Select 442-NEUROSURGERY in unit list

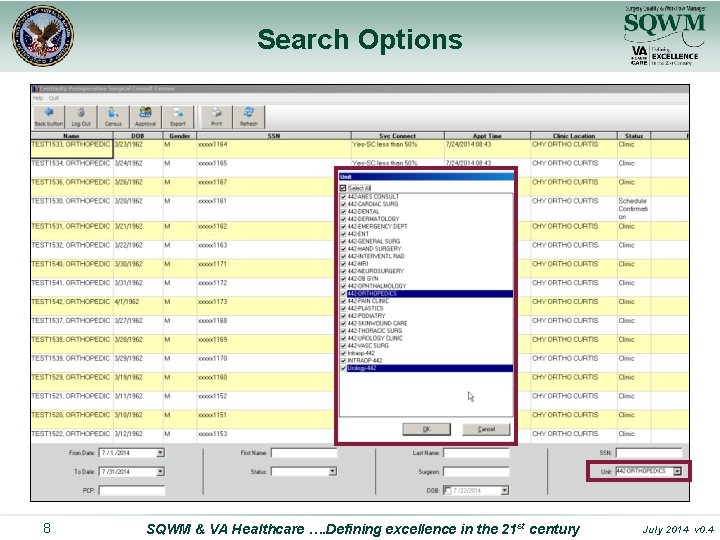375,271
